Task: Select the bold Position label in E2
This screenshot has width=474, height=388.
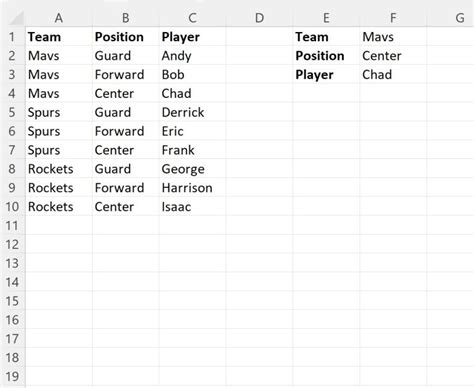Action: 320,56
